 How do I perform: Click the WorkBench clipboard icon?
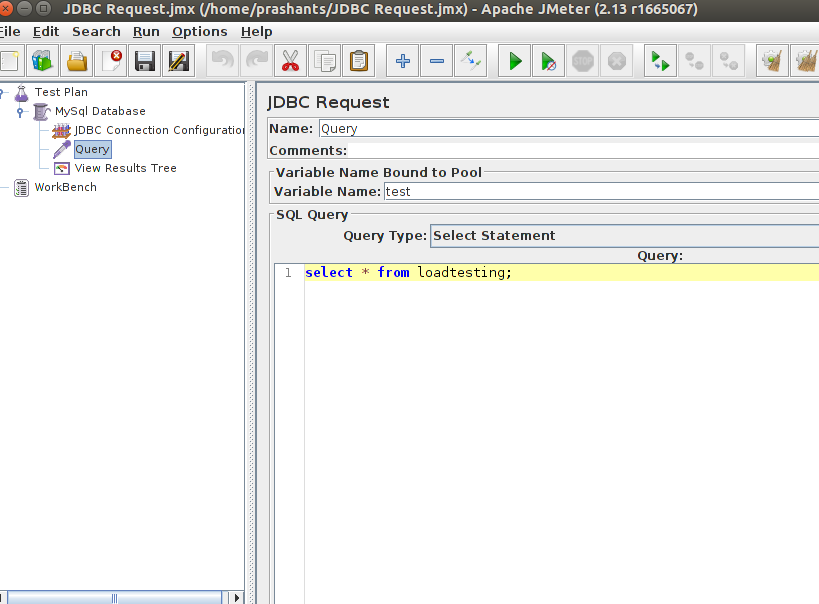pyautogui.click(x=21, y=188)
